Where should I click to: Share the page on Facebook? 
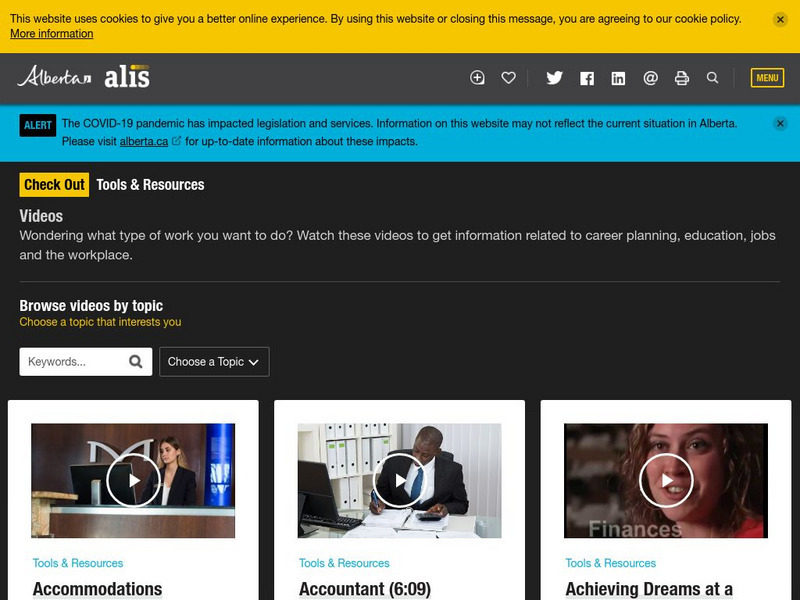coord(586,77)
